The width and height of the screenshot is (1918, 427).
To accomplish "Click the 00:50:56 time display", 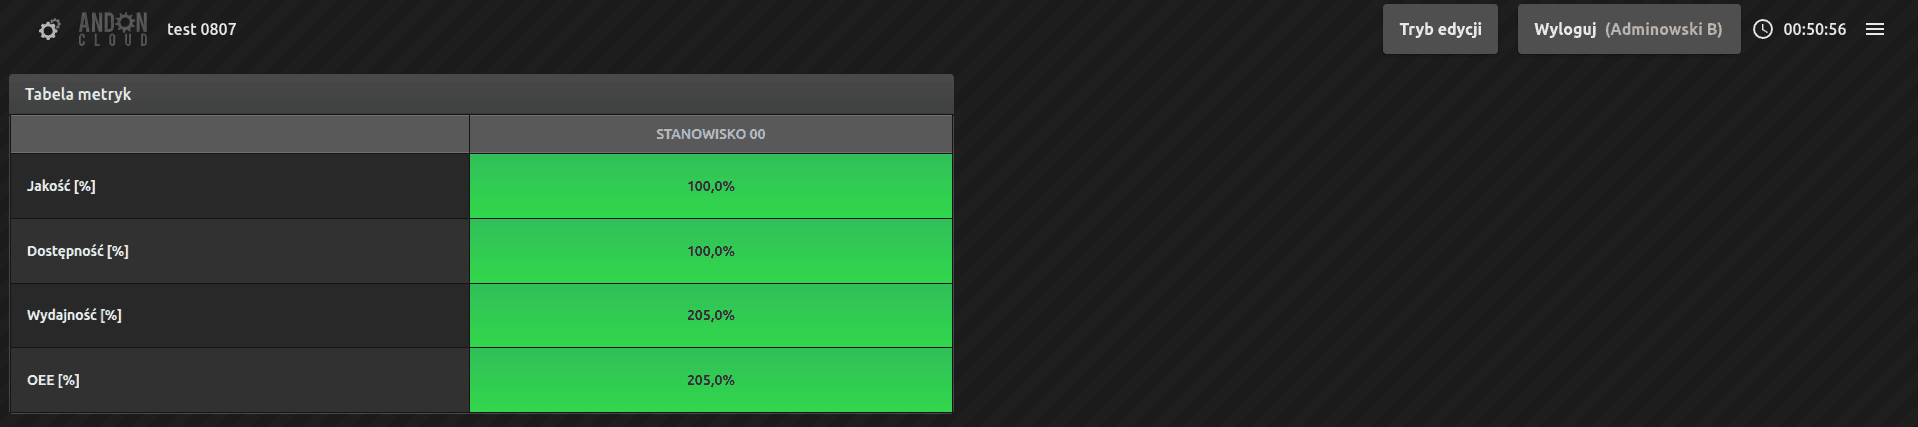I will pyautogui.click(x=1814, y=29).
